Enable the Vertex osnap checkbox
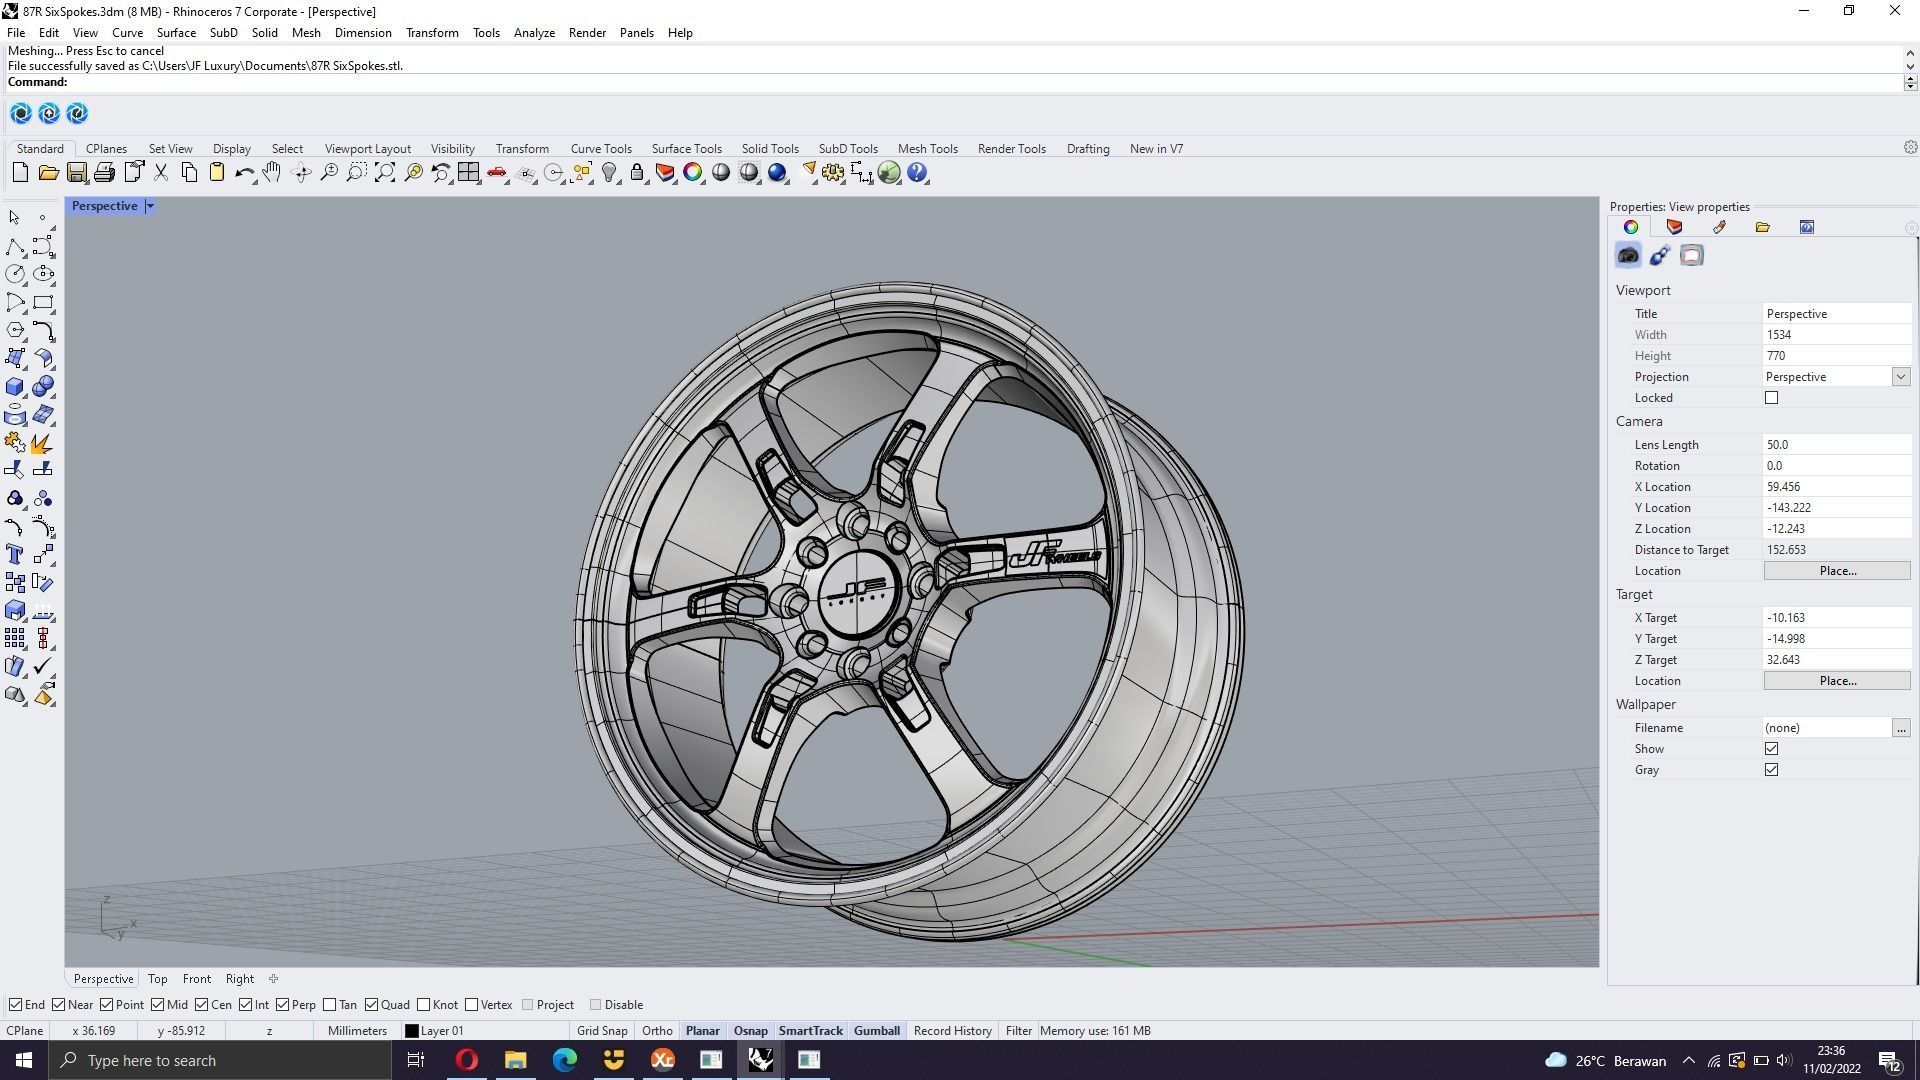Image resolution: width=1920 pixels, height=1080 pixels. tap(471, 1005)
